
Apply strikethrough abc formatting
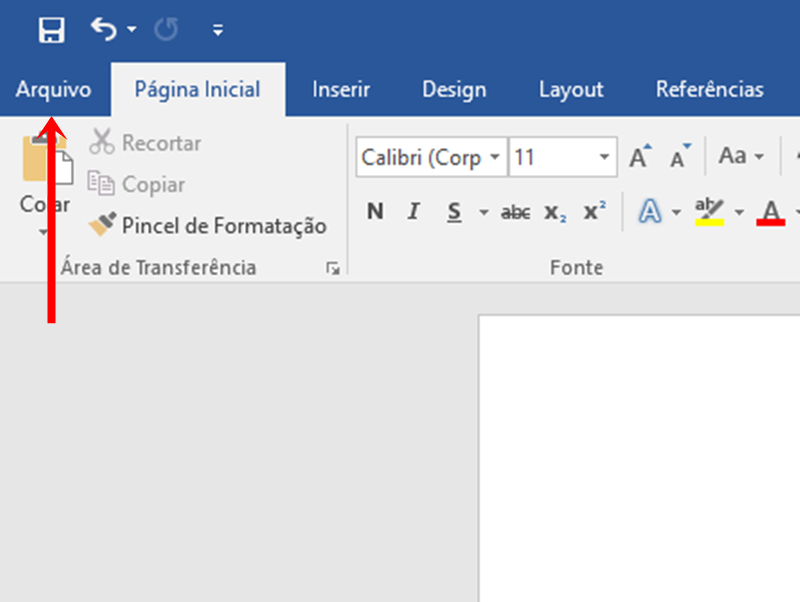(515, 212)
